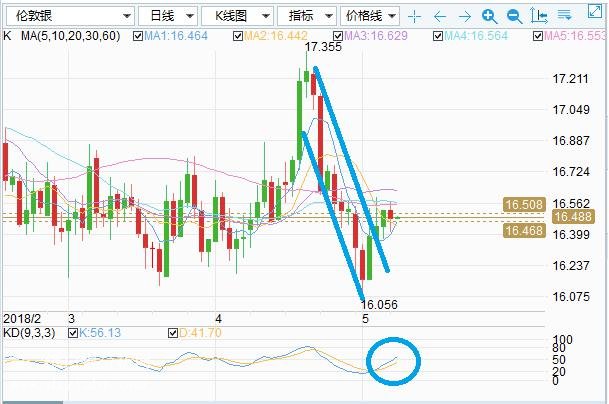Expand the 日线 period dropdown
This screenshot has width=609, height=404.
168,16
